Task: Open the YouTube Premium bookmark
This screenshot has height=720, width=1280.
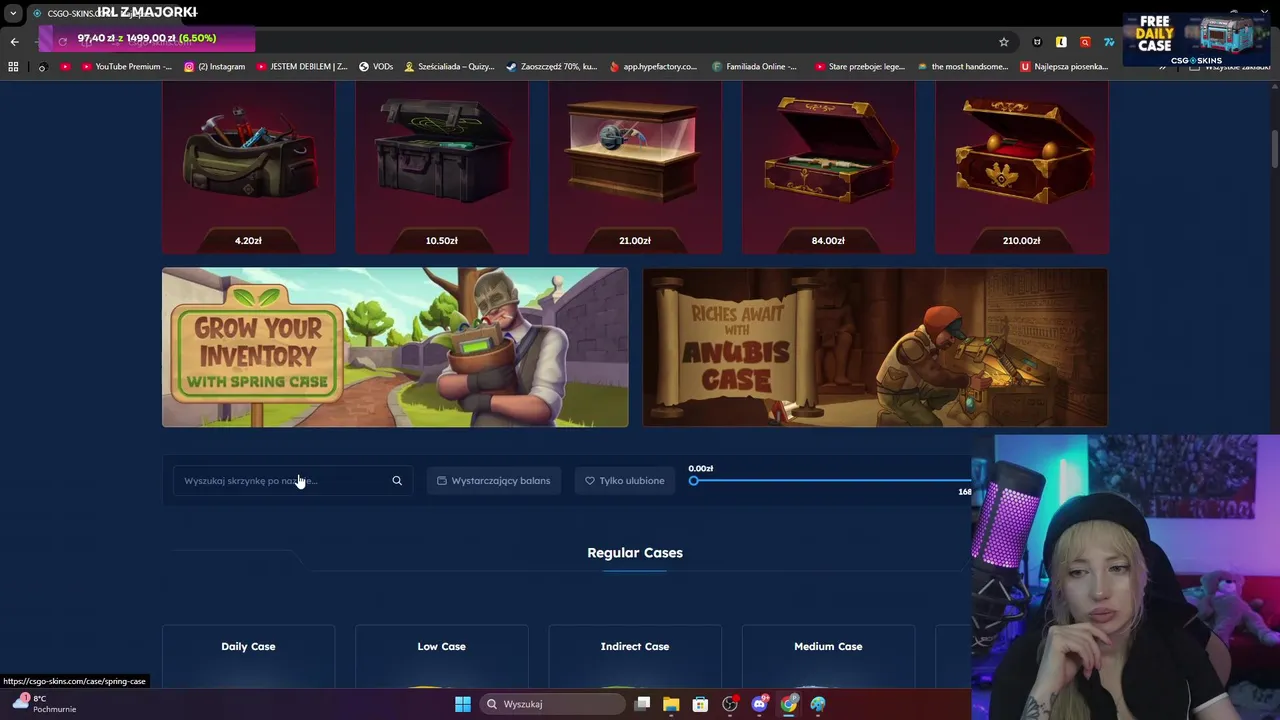Action: [x=125, y=67]
